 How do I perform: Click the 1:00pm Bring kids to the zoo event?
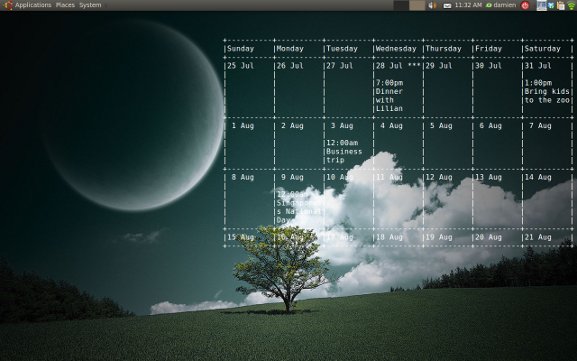click(x=547, y=92)
